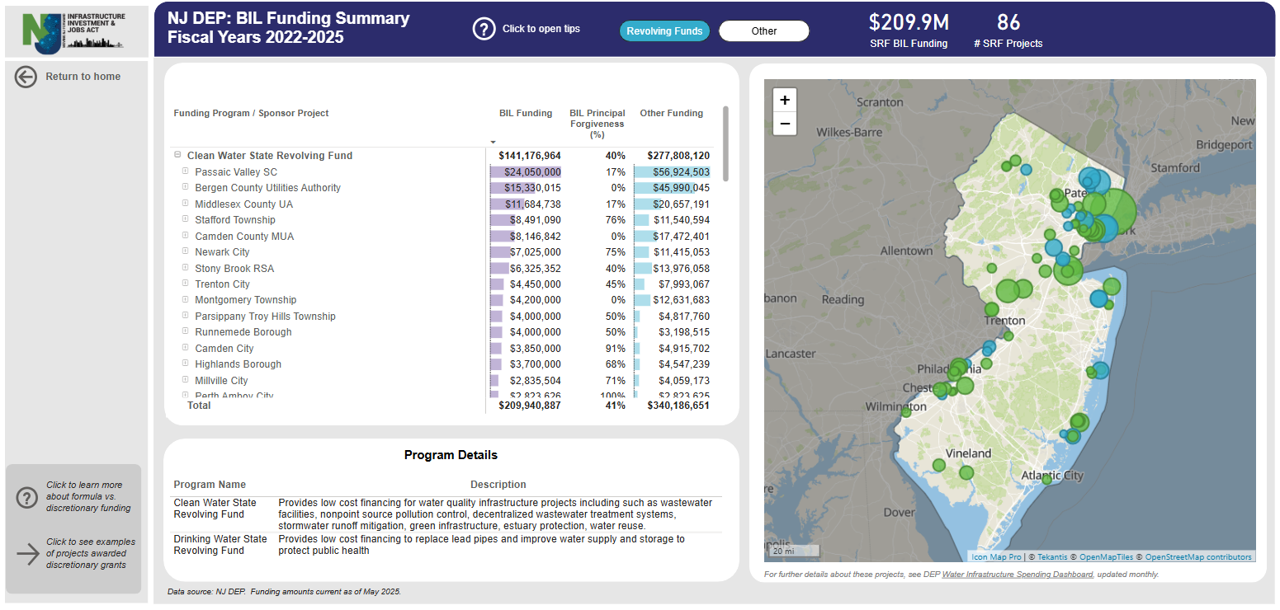The width and height of the screenshot is (1280, 610).
Task: Click the Return to home back arrow icon
Action: [x=25, y=76]
